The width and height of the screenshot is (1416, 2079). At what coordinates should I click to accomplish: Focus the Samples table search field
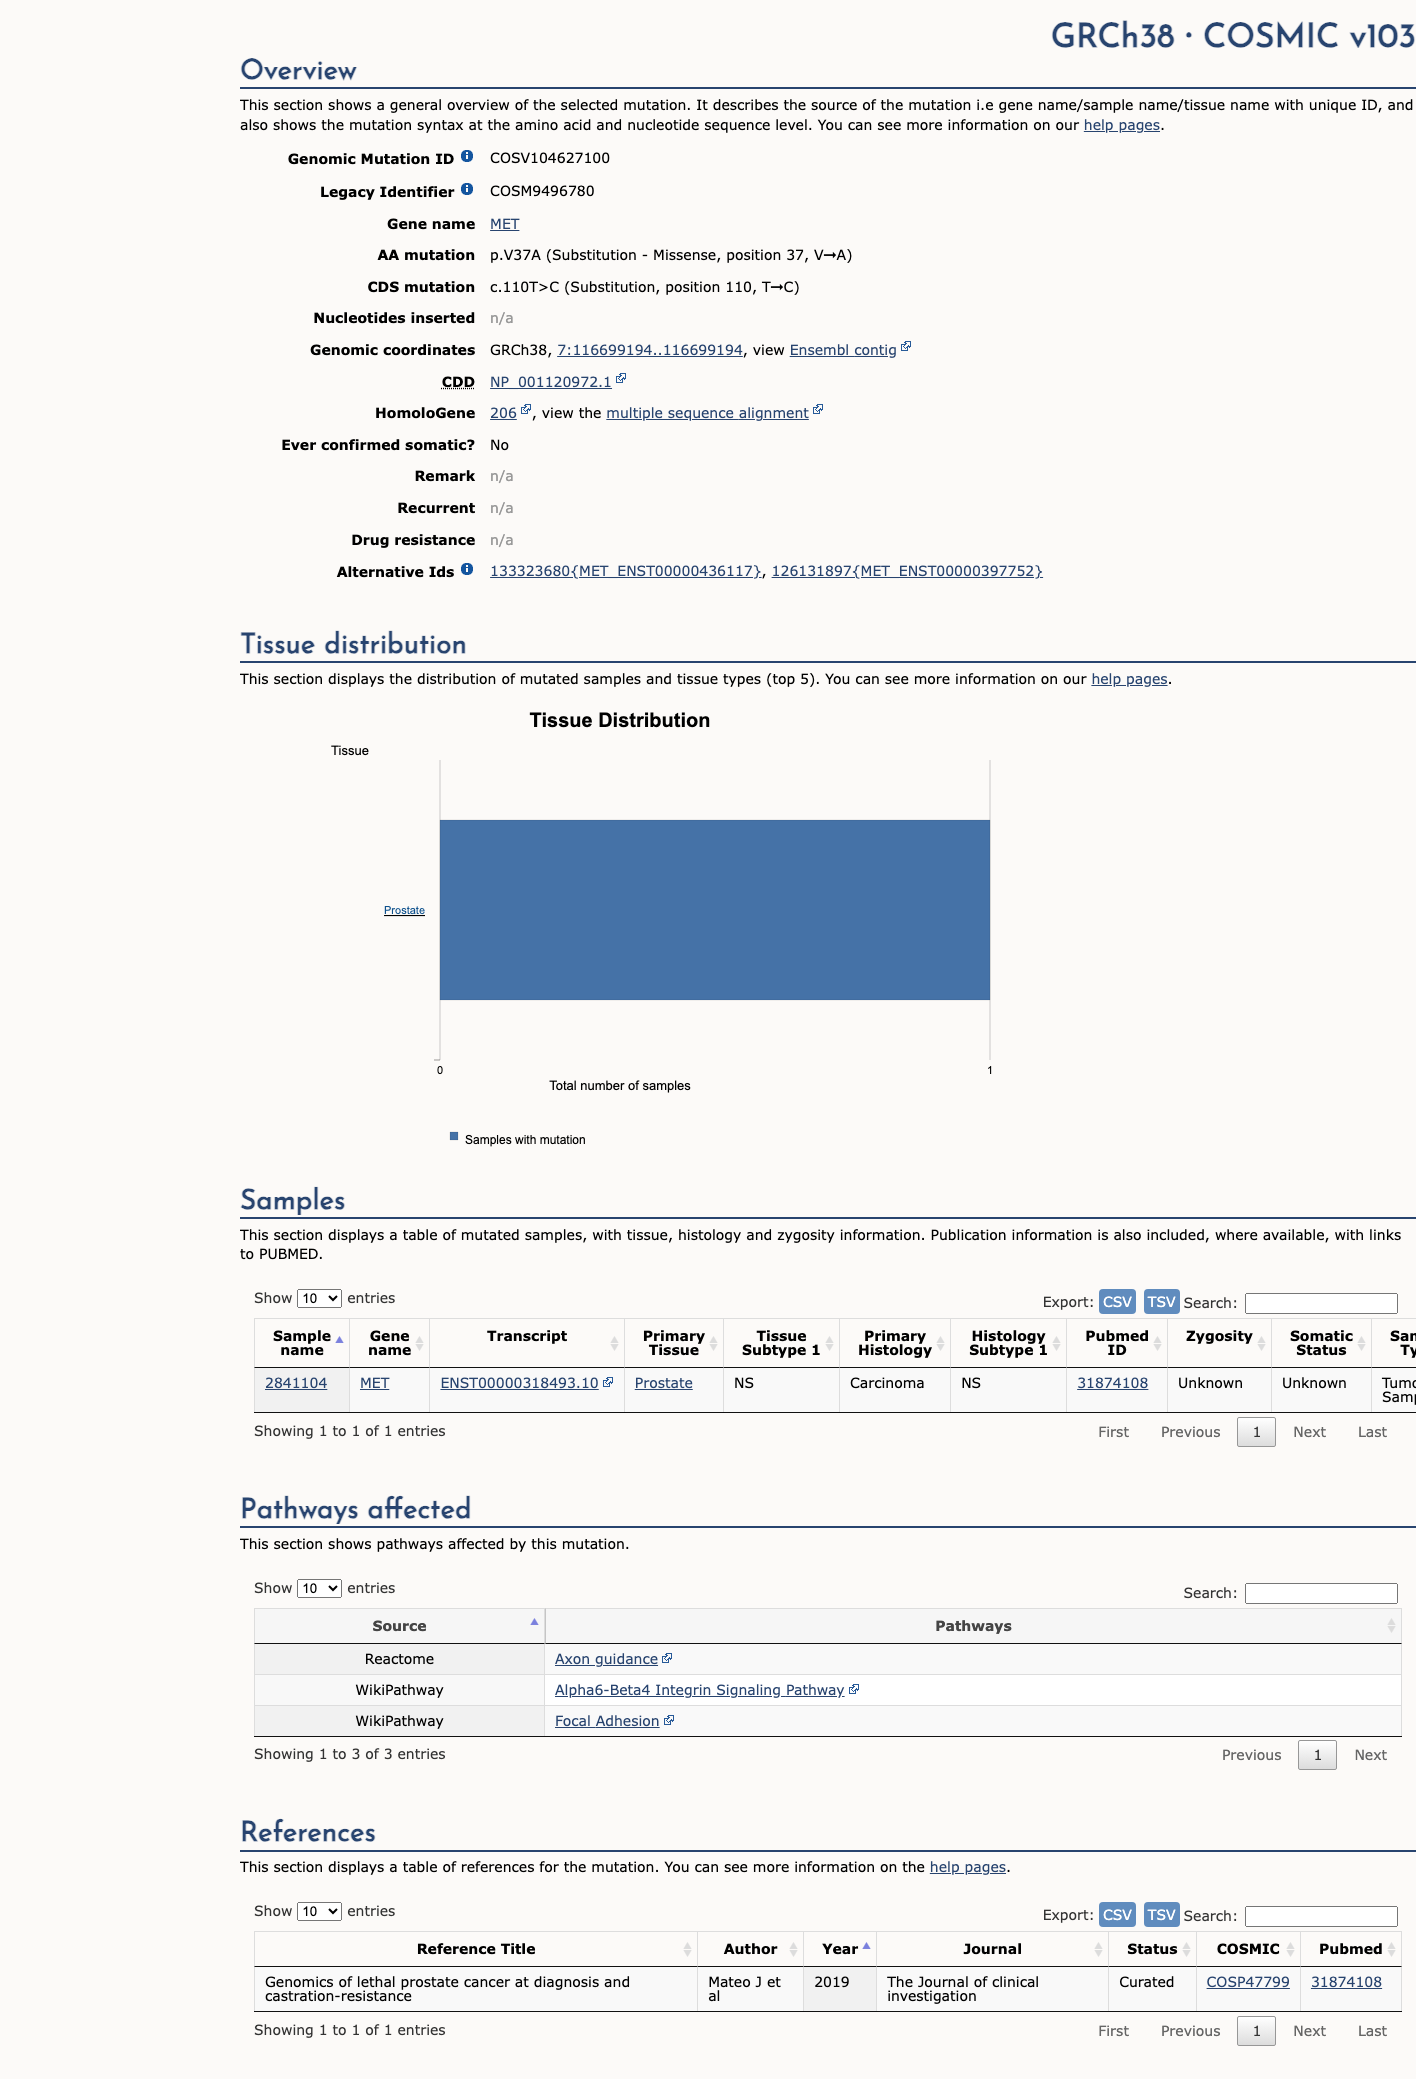[1321, 1303]
